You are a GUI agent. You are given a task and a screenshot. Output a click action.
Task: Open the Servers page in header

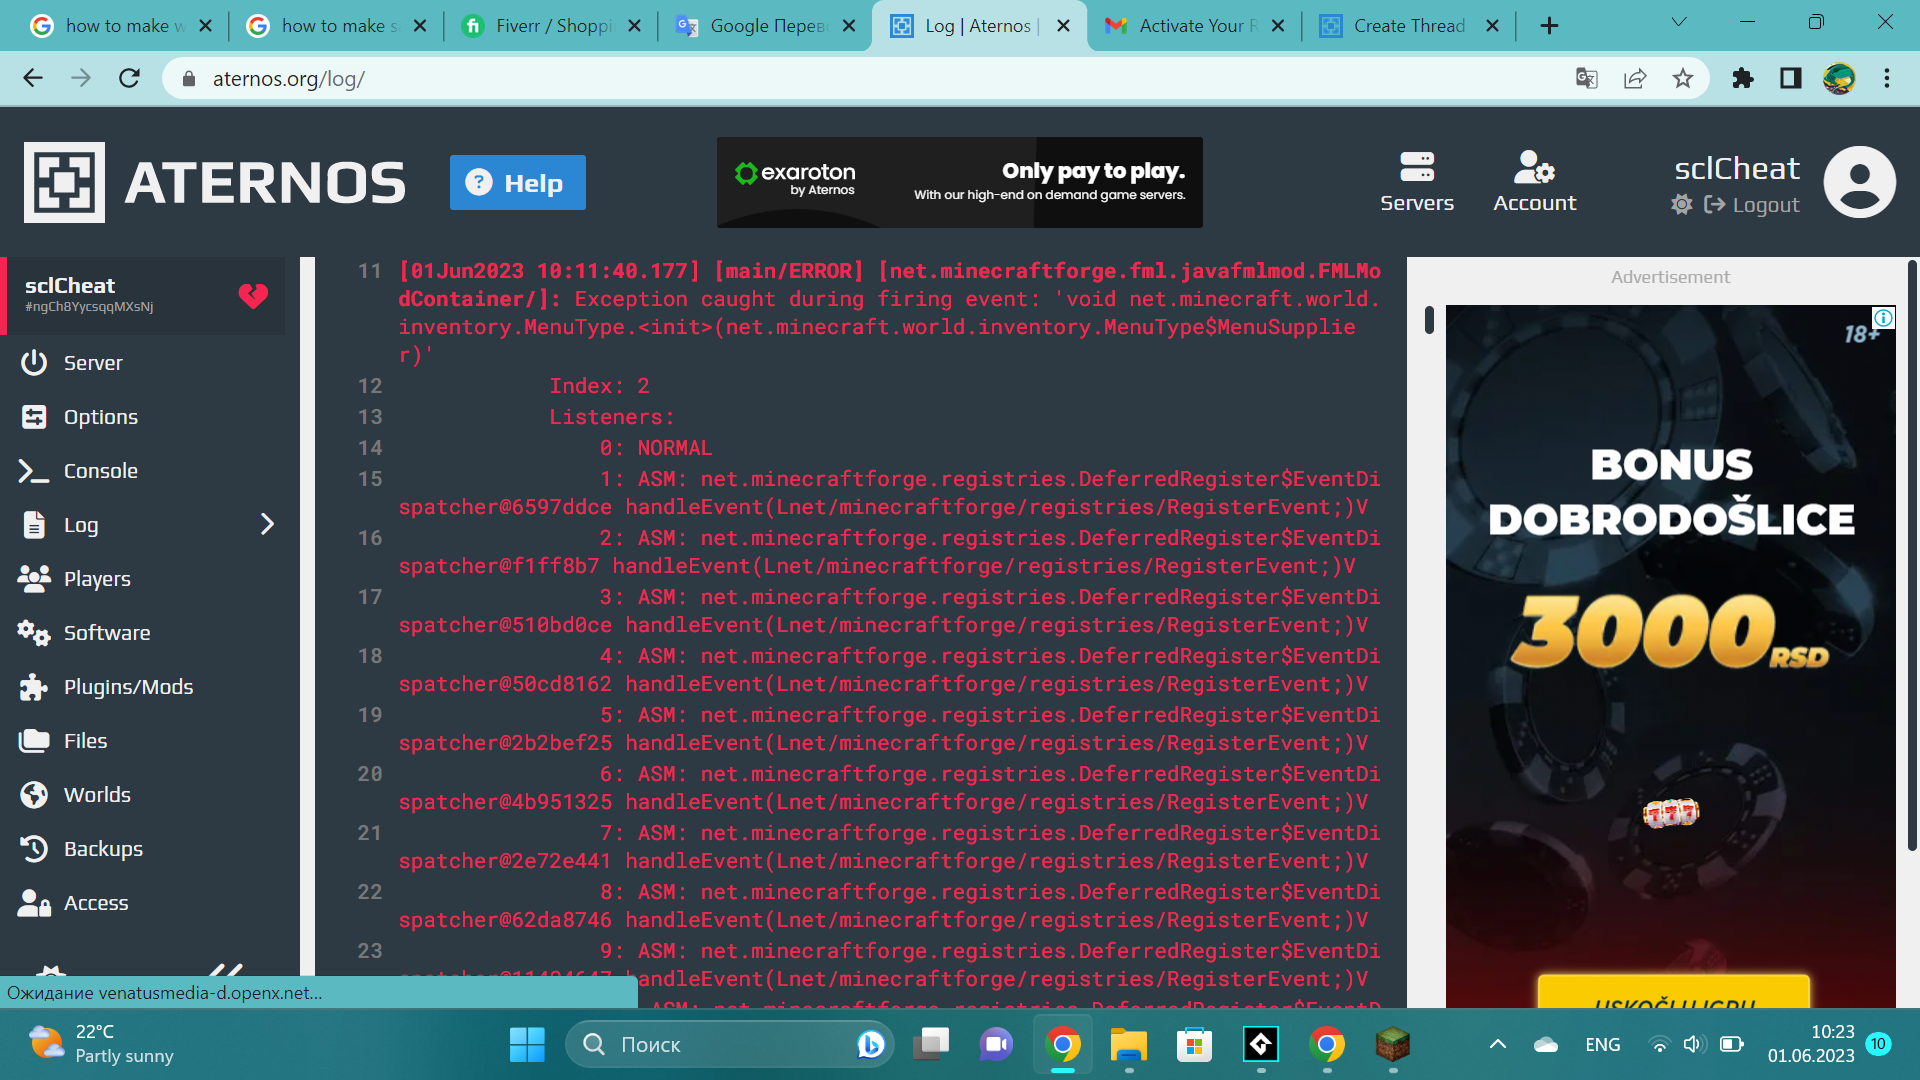[1417, 182]
